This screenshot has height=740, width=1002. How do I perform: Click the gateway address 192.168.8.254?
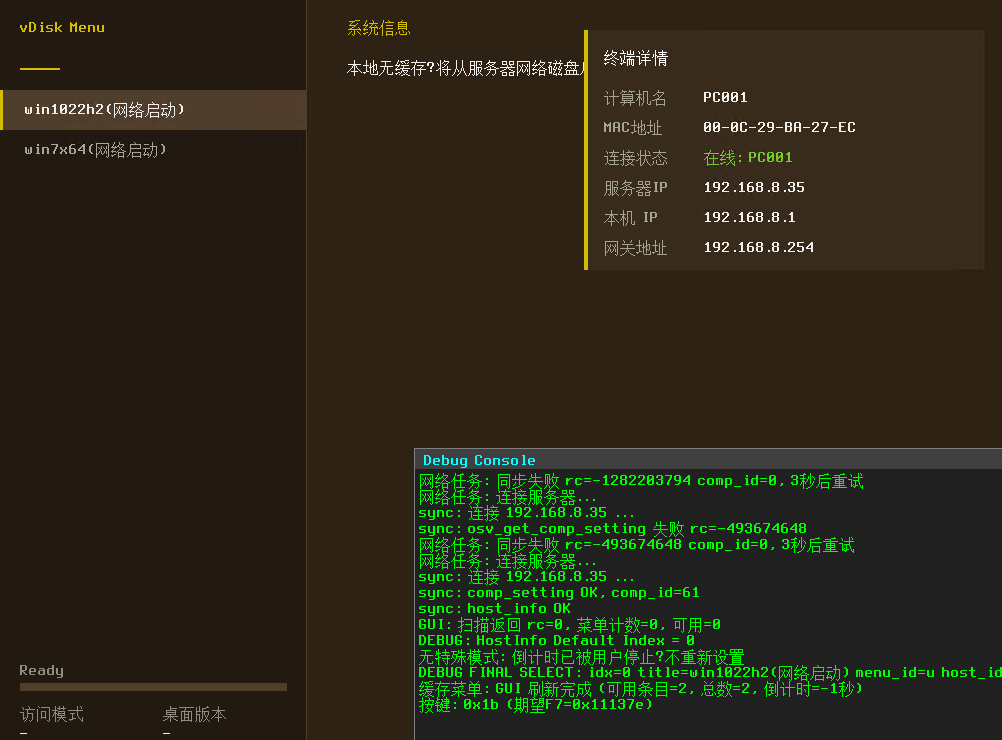click(758, 247)
